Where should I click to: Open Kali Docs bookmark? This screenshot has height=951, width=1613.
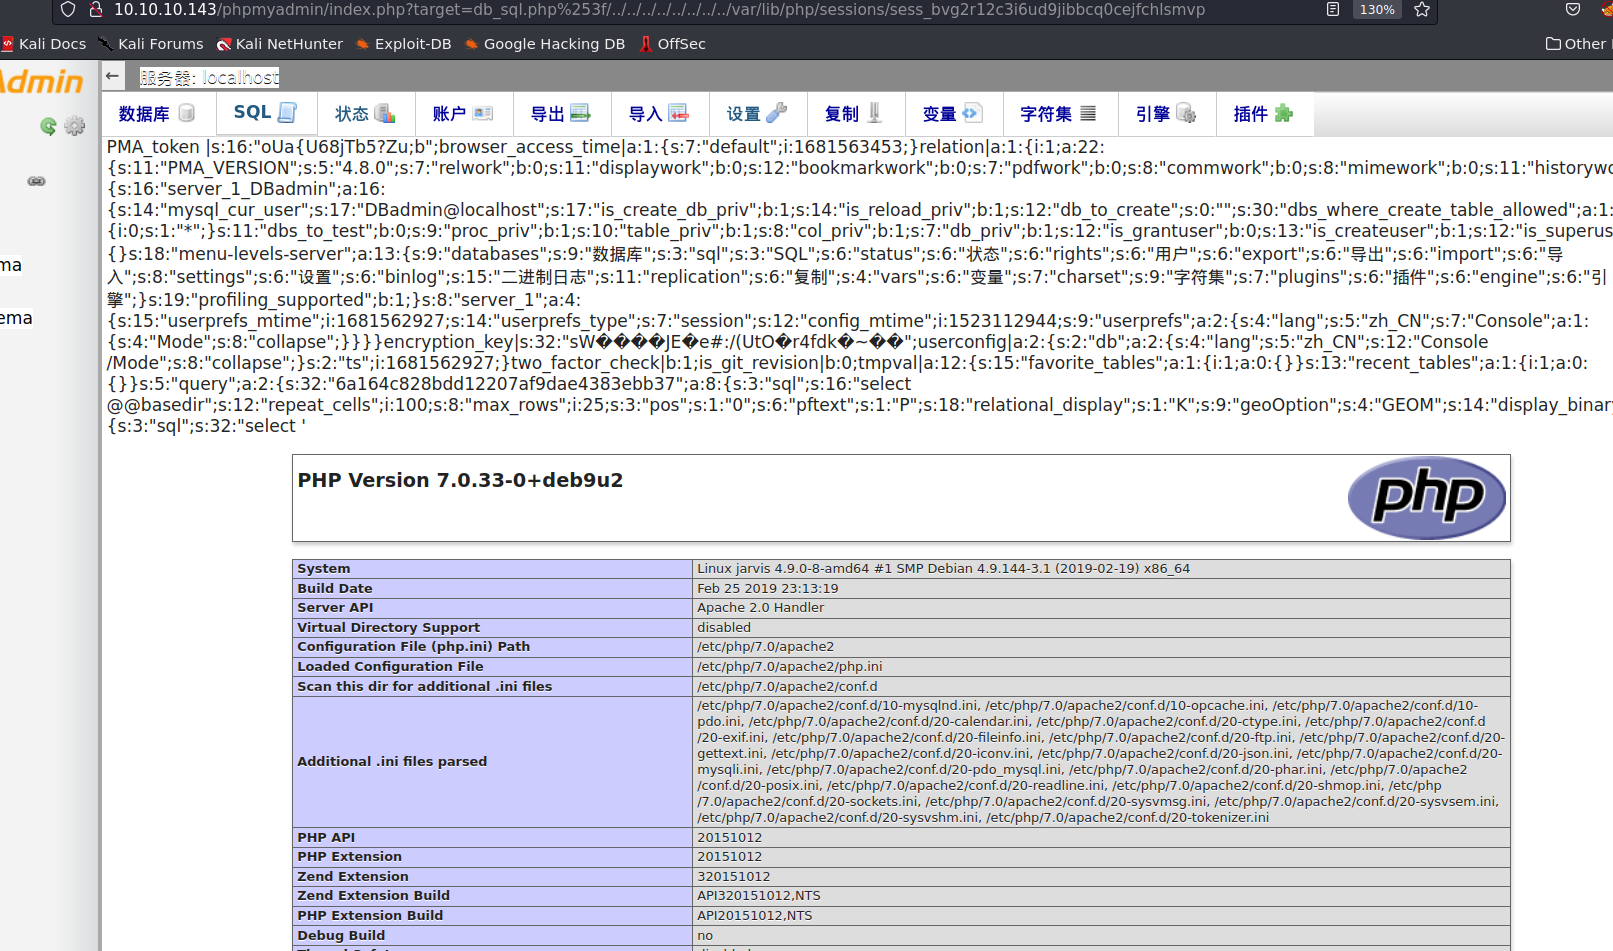[x=44, y=44]
